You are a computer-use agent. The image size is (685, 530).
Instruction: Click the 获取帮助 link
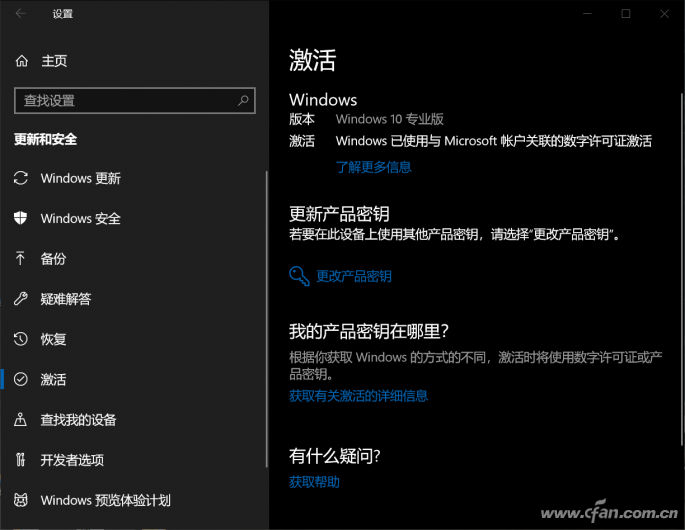314,482
